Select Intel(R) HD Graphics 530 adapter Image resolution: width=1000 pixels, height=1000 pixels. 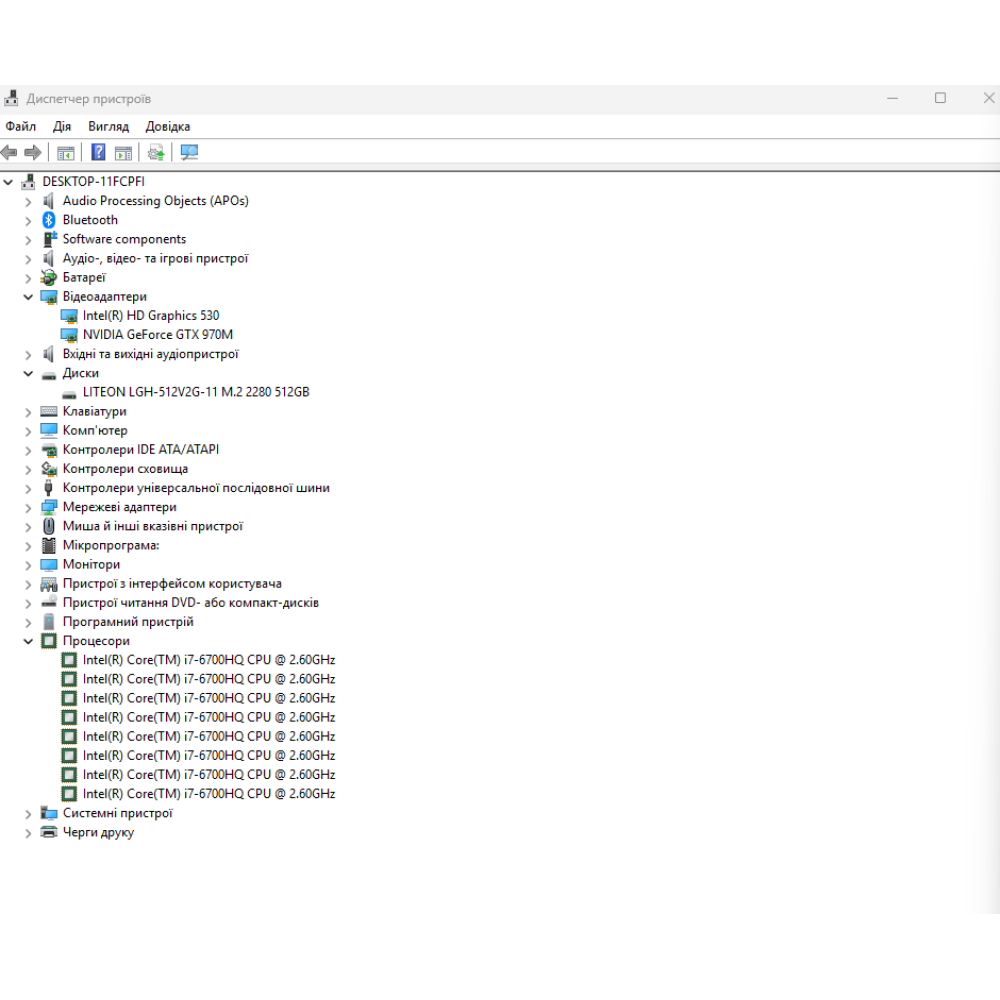coord(150,316)
